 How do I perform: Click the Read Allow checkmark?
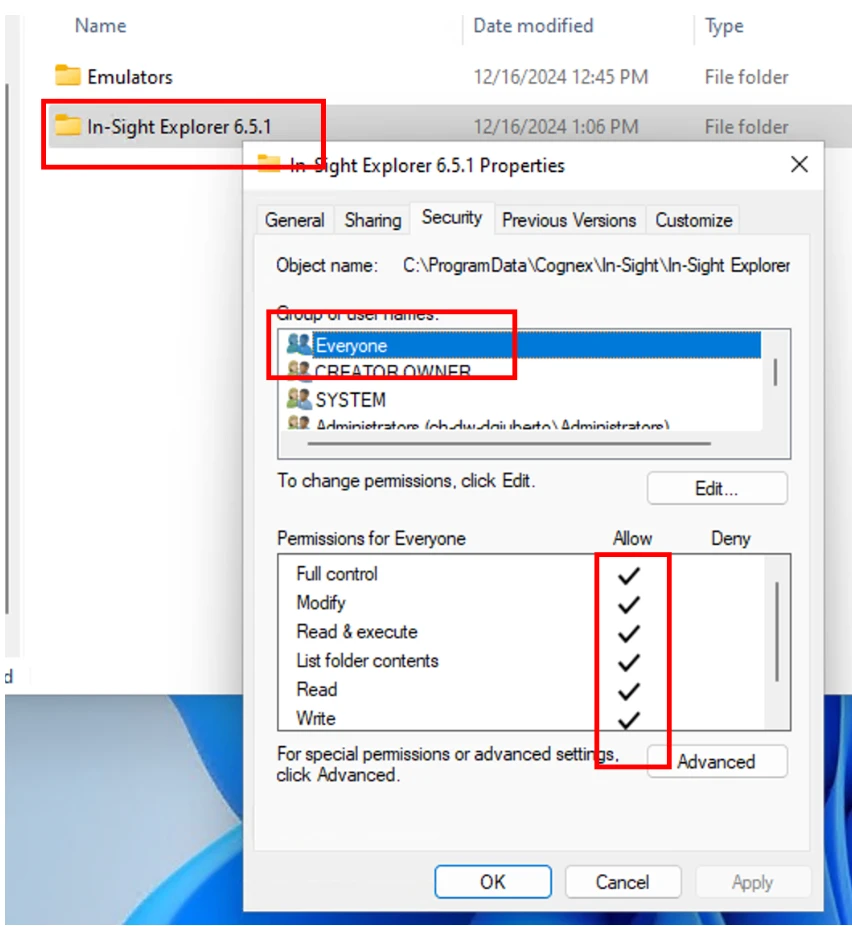[629, 690]
